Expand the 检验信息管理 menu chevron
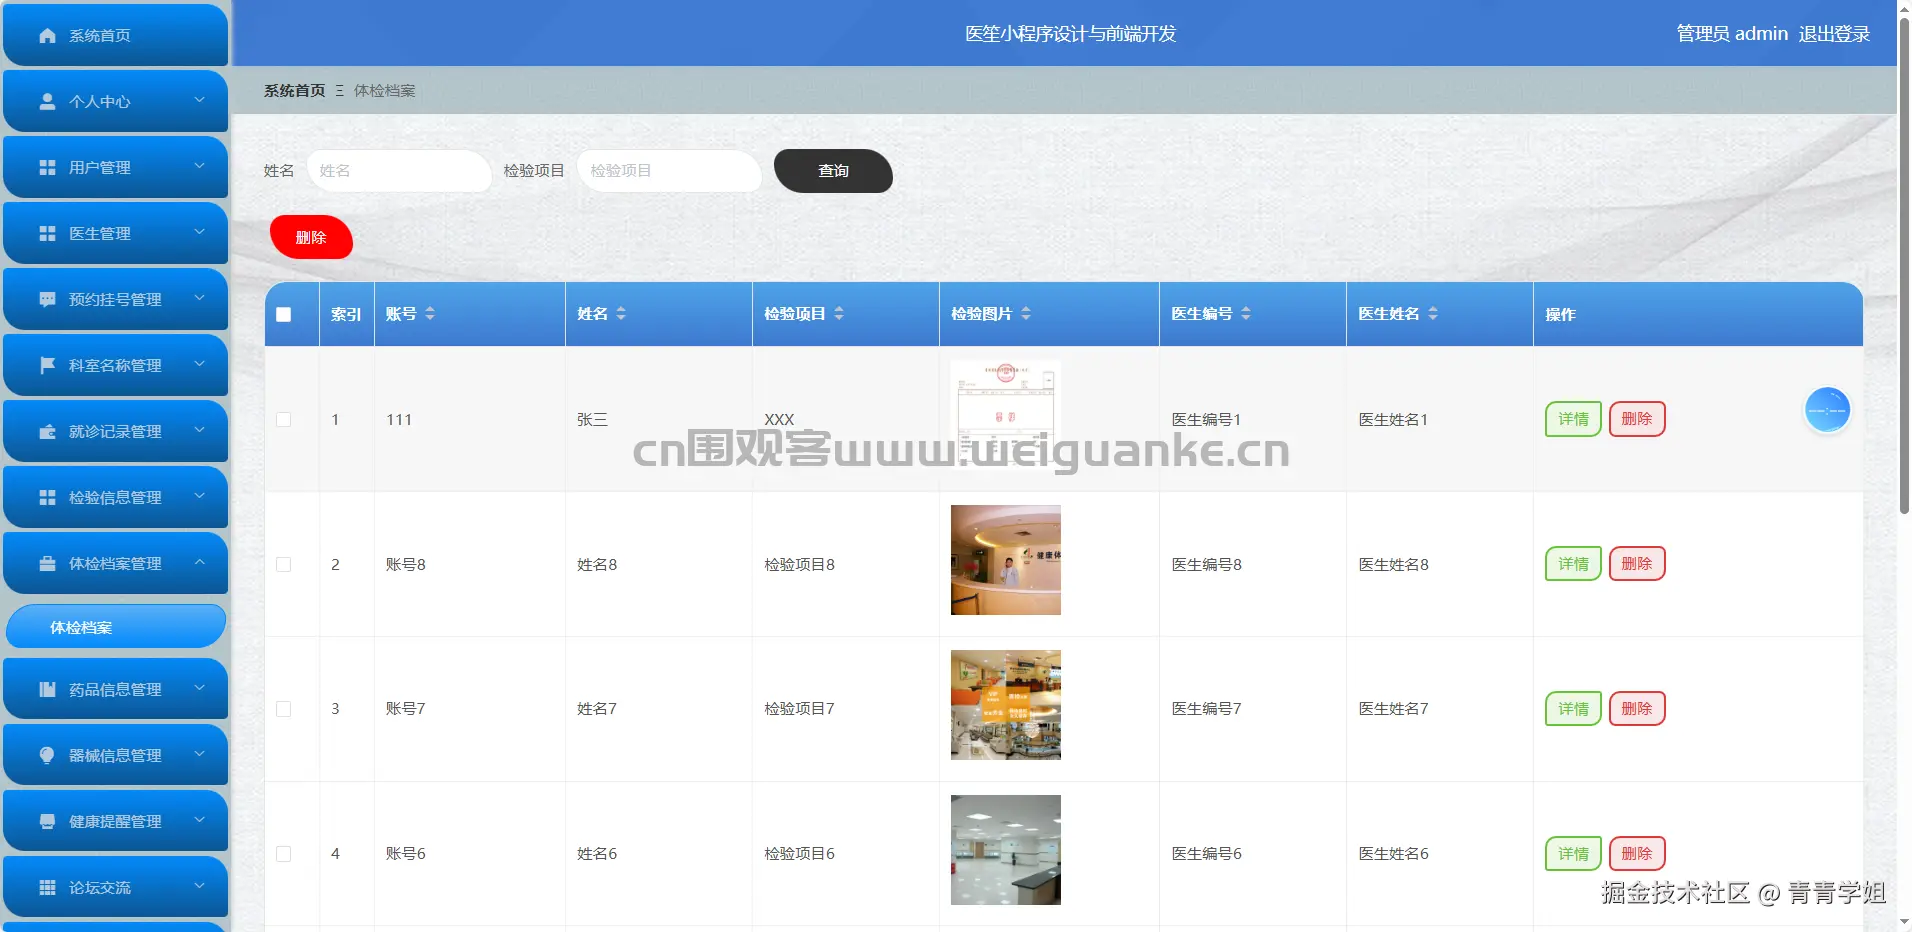This screenshot has width=1912, height=932. click(199, 496)
